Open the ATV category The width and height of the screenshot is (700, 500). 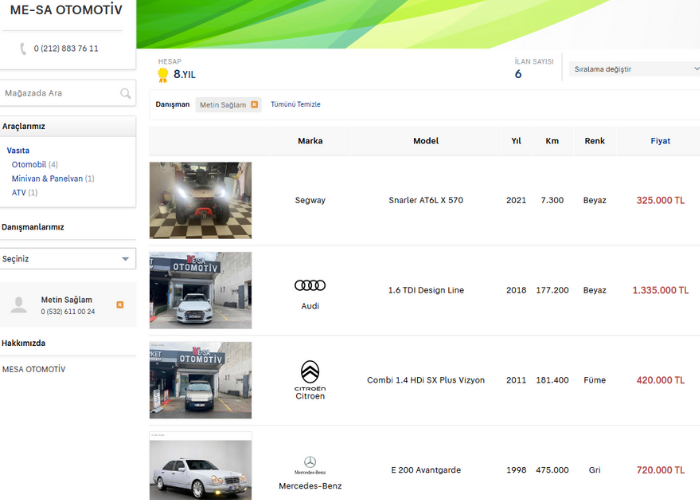point(18,192)
